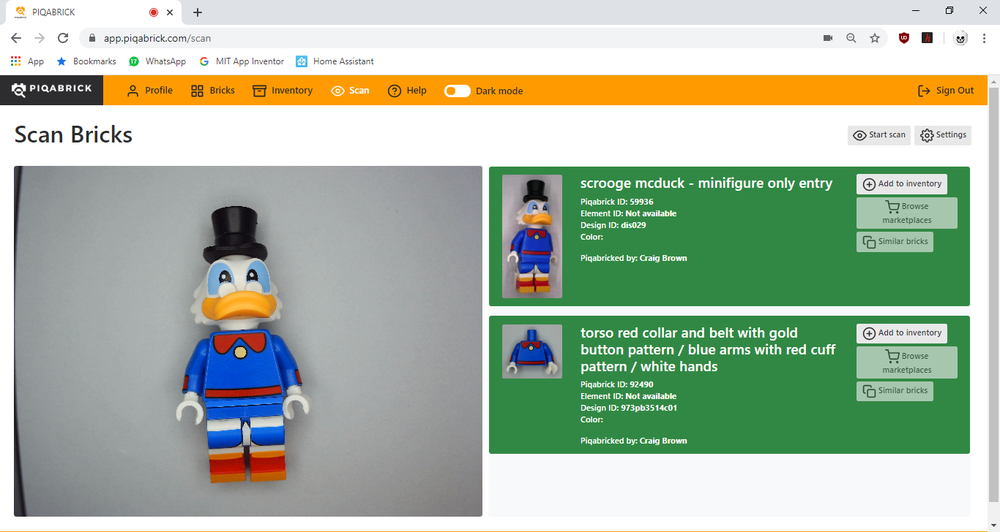Open the Chrome profile avatar
Image resolution: width=1000 pixels, height=532 pixels.
click(x=960, y=38)
